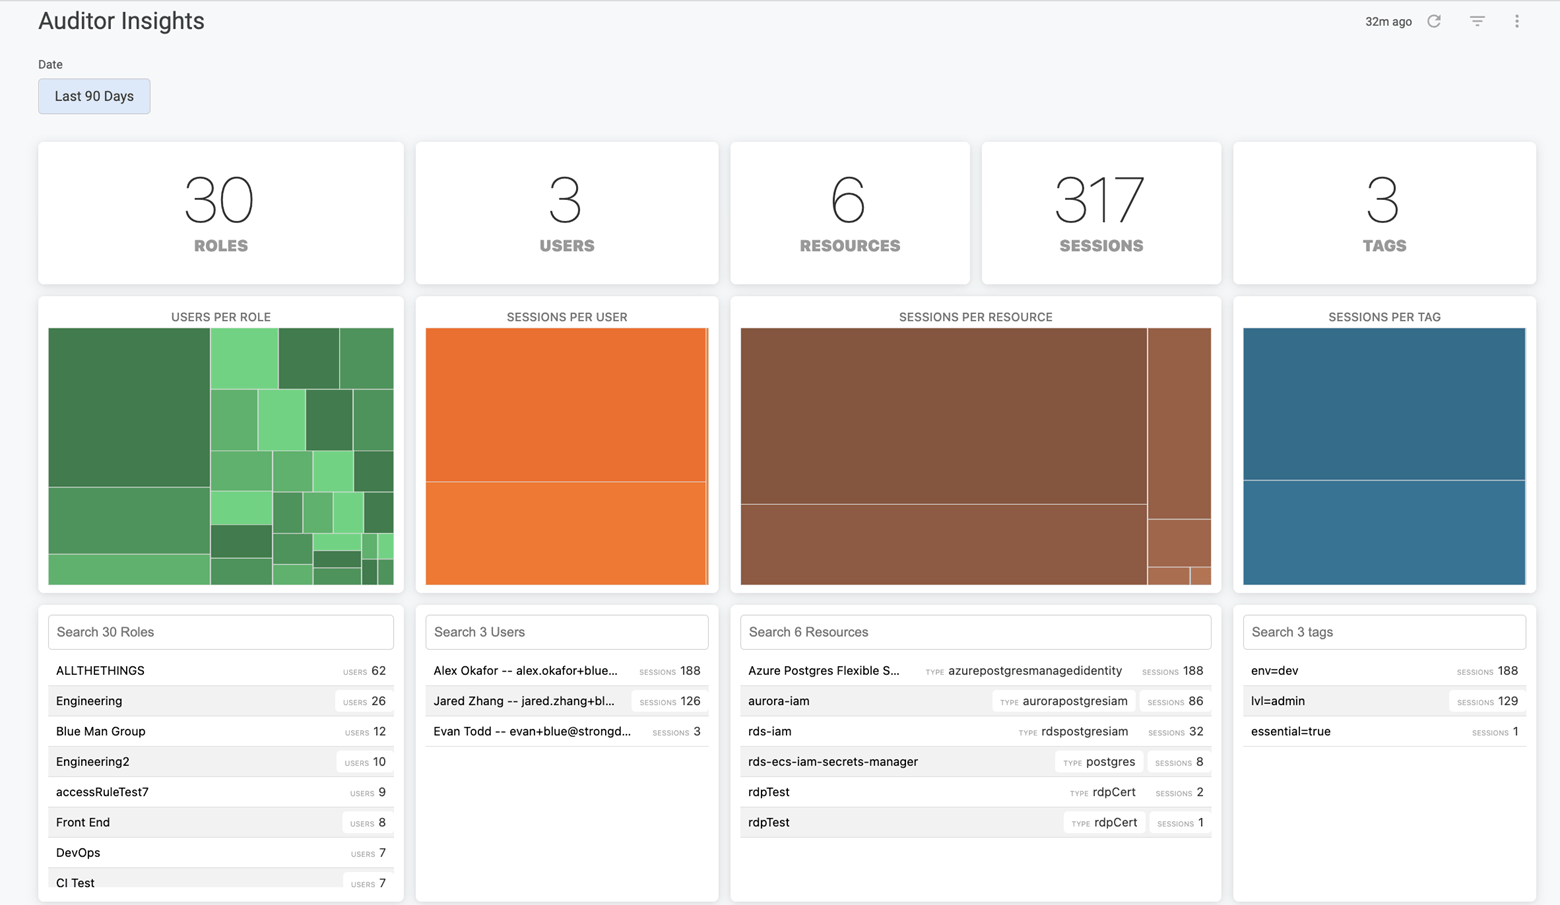Open the three-dot more options menu
The width and height of the screenshot is (1560, 905).
(x=1517, y=21)
